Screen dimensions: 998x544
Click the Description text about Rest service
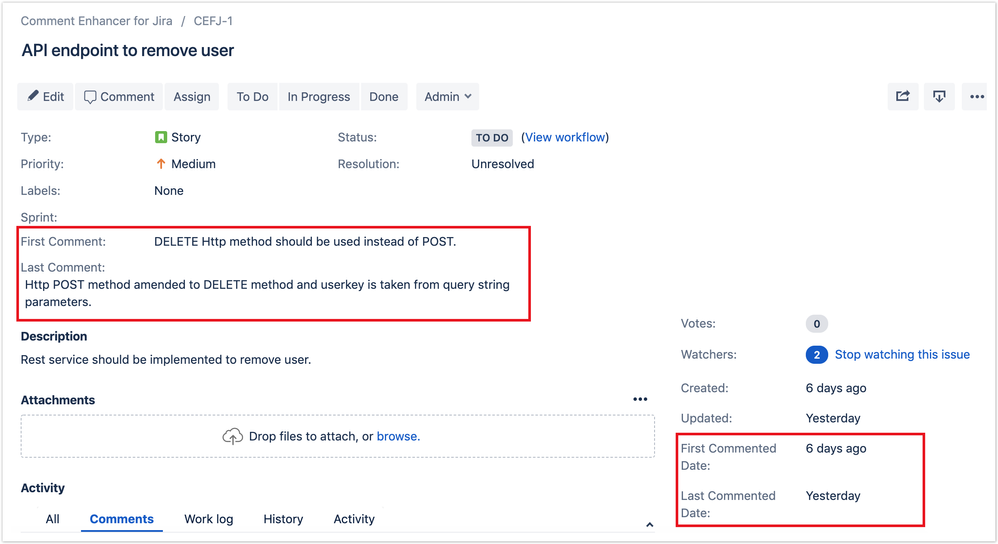coord(166,360)
